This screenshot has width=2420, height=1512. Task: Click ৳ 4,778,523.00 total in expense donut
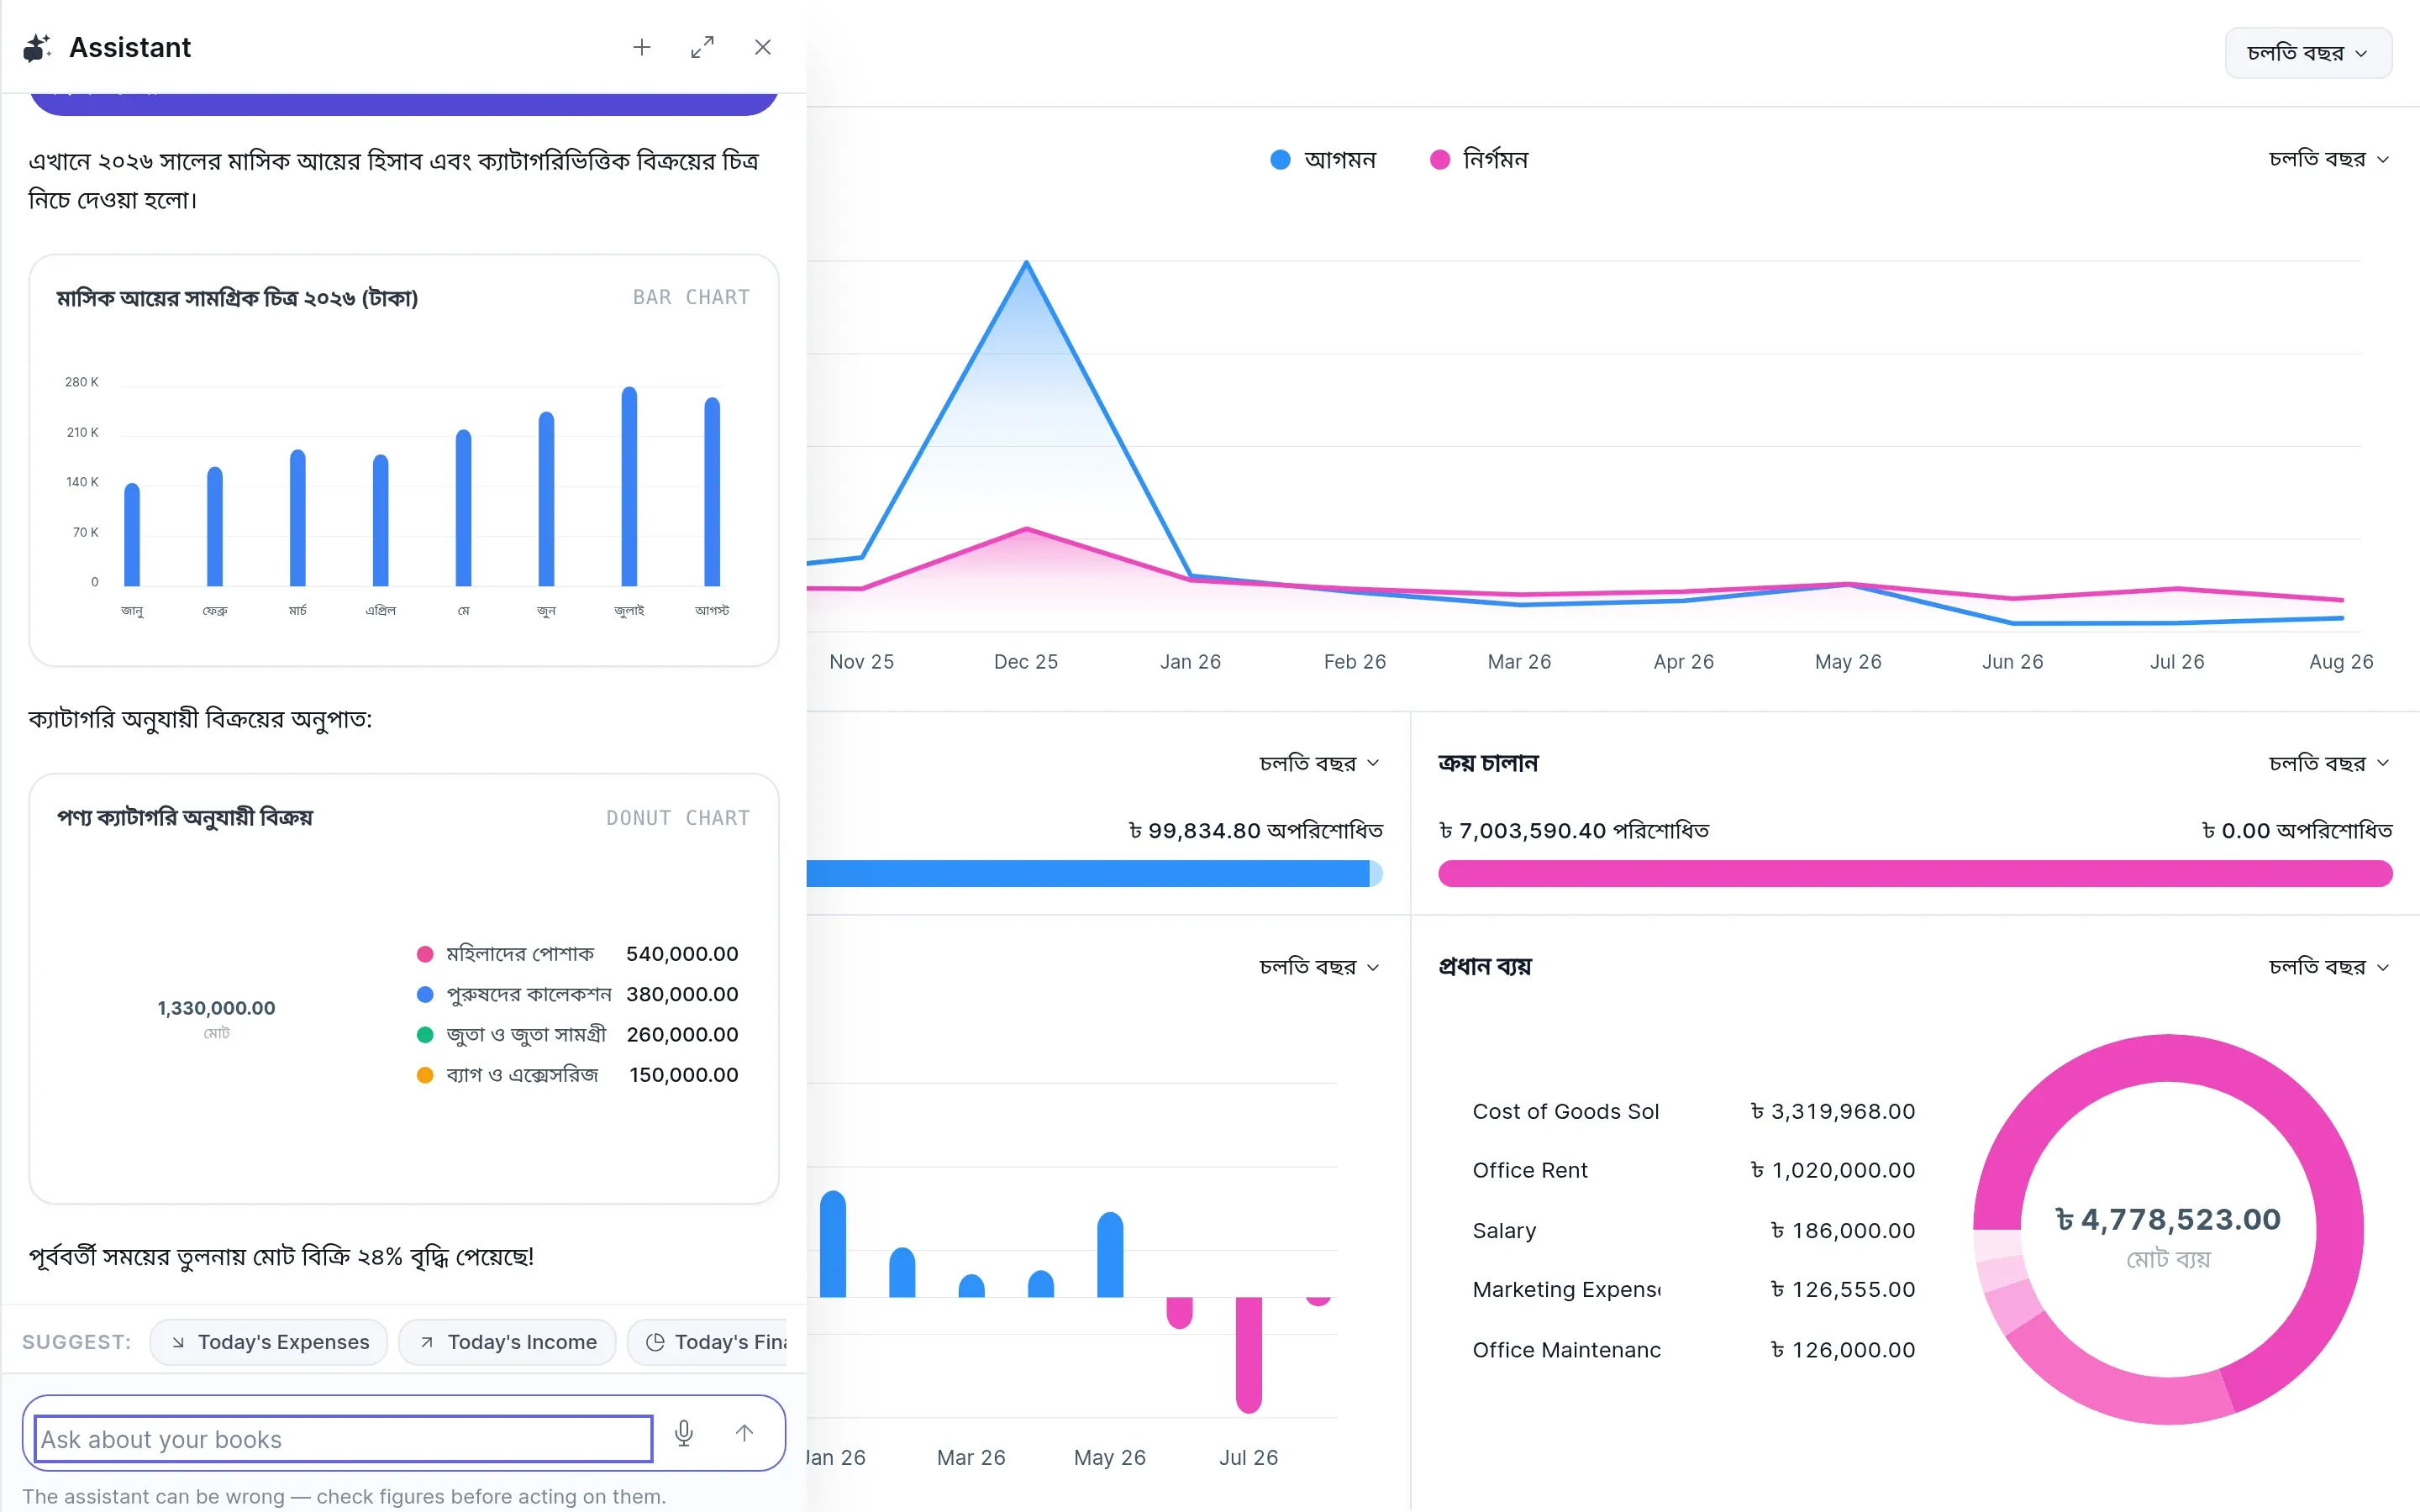tap(2168, 1219)
